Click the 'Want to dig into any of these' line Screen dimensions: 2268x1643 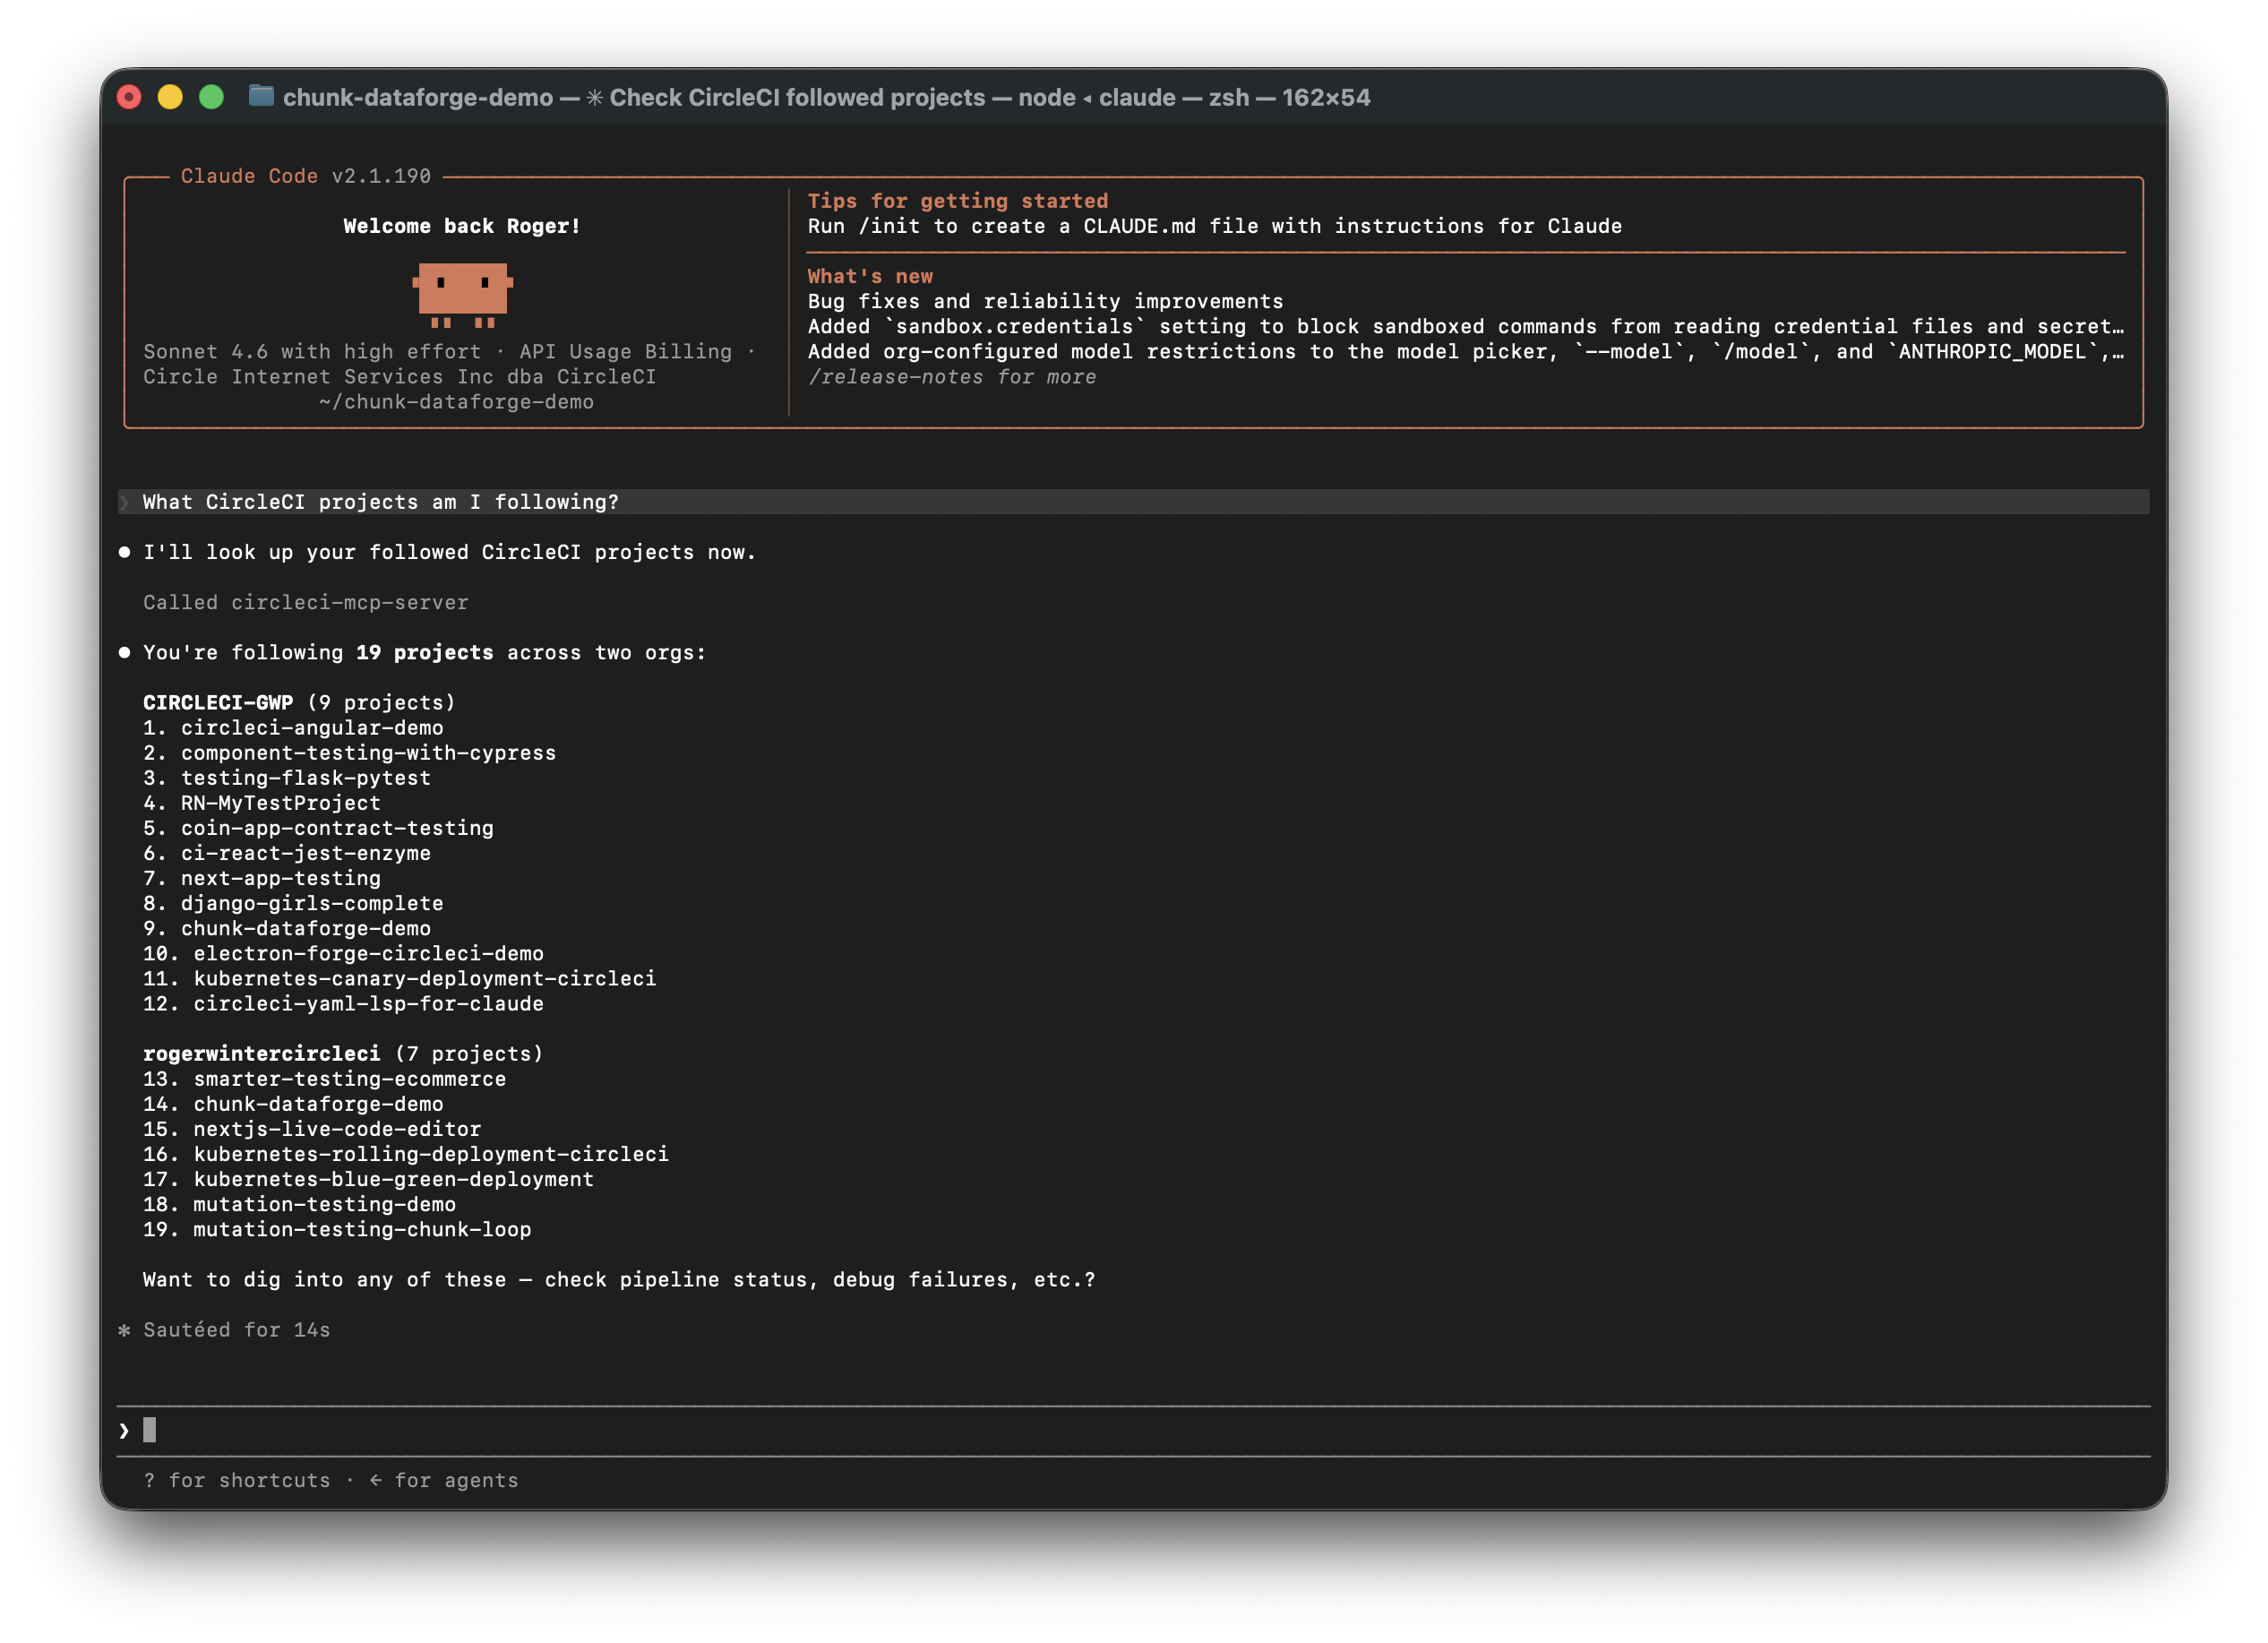click(x=619, y=1280)
